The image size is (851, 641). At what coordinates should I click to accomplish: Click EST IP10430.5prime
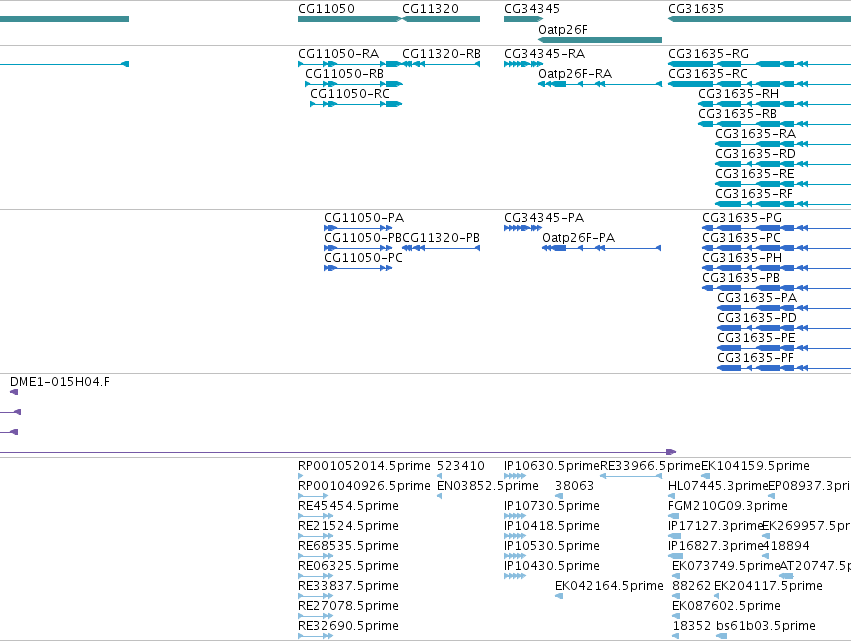click(x=552, y=567)
